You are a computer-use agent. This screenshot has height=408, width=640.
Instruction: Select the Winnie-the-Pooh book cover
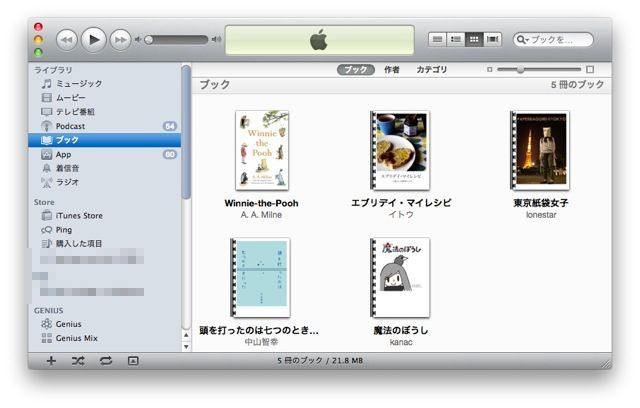tap(262, 151)
